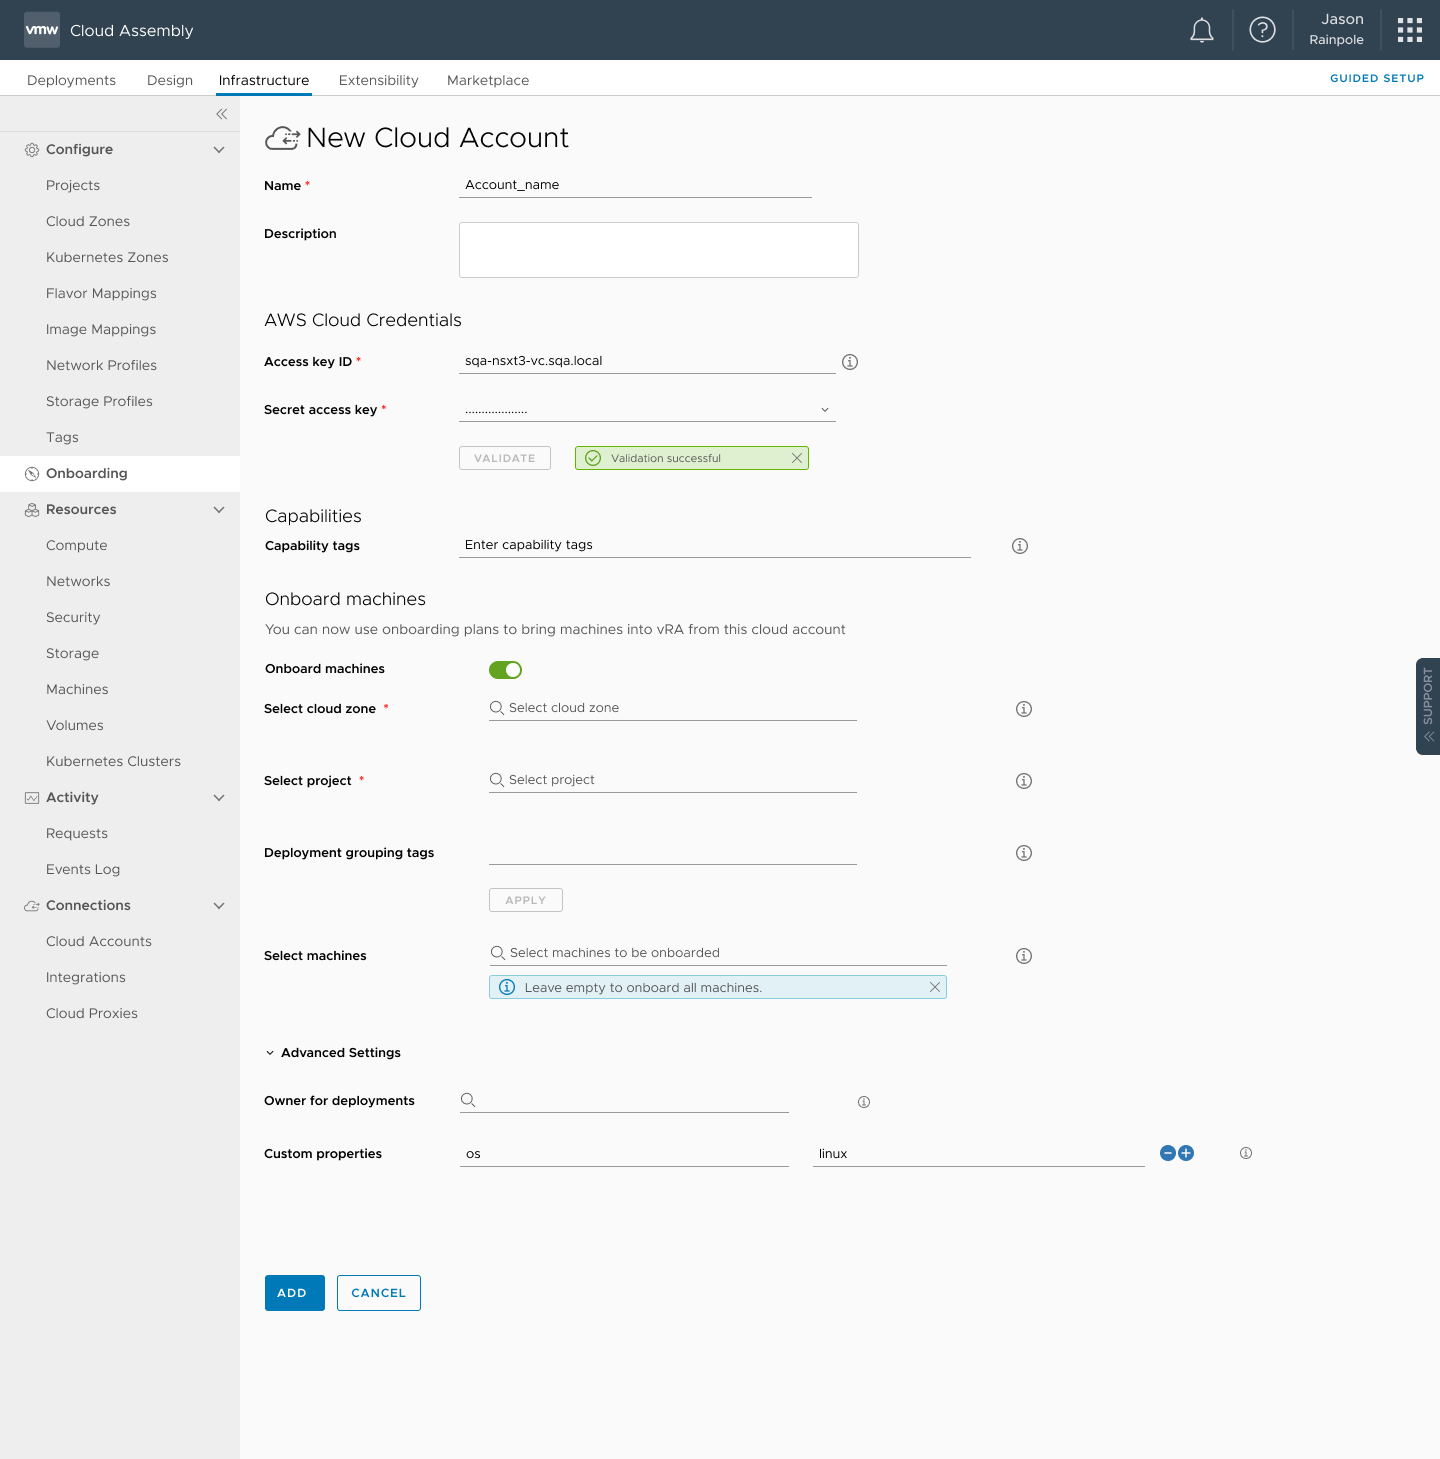Close the Leave empty to onboard hint

coord(935,987)
